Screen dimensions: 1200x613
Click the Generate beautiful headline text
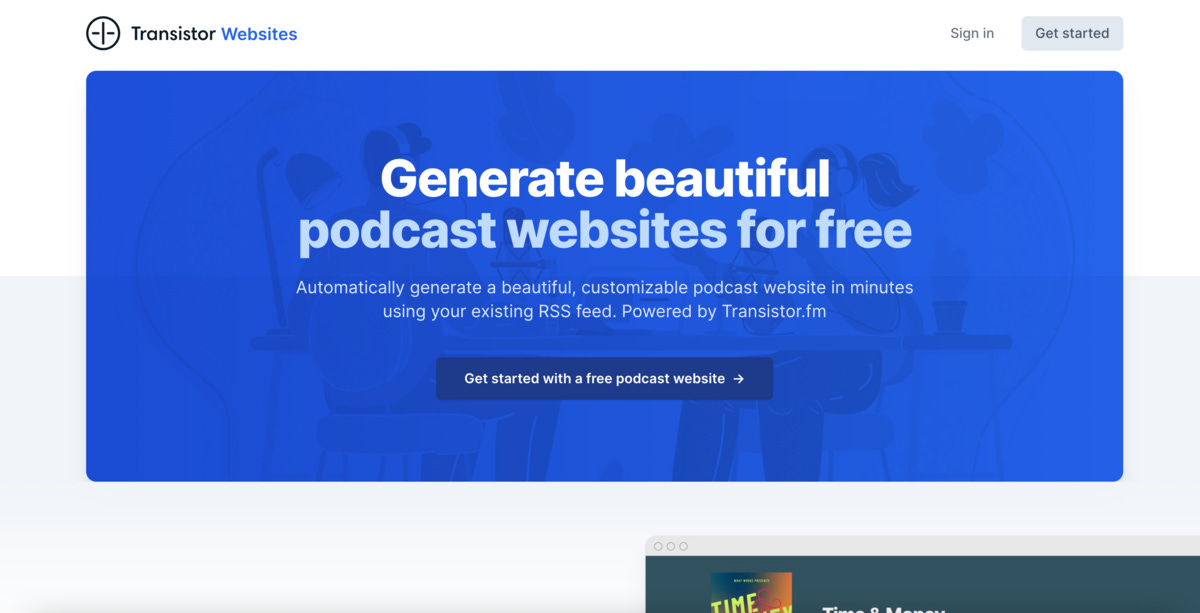[605, 179]
